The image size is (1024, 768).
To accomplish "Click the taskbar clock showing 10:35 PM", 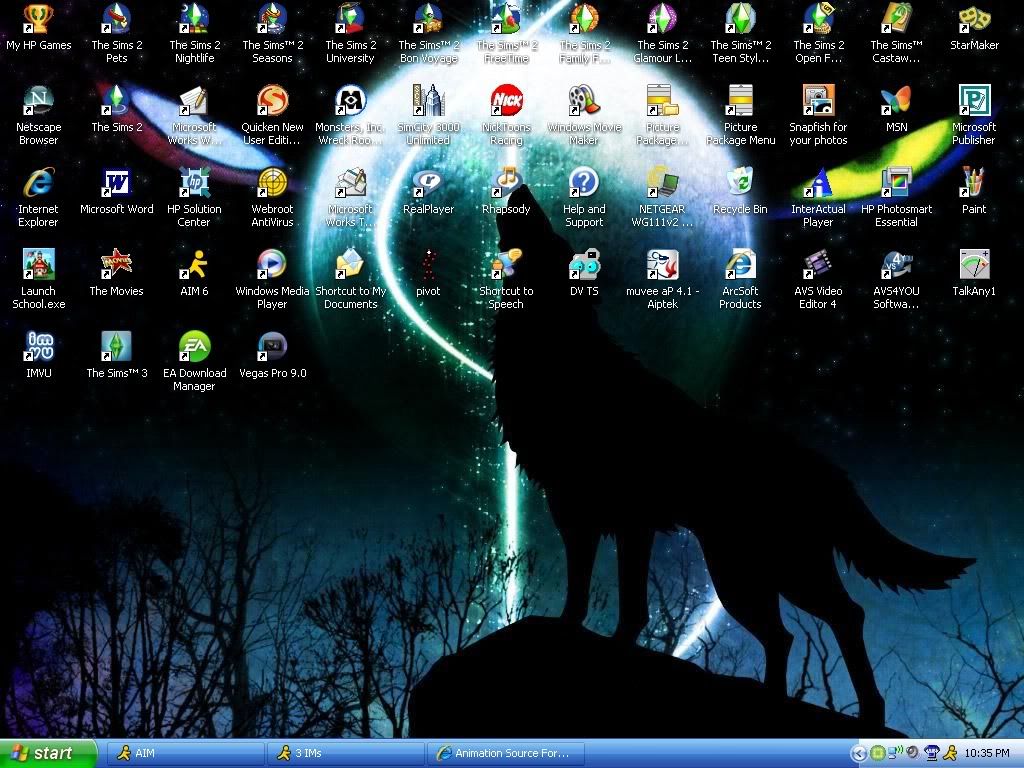I will (x=987, y=754).
